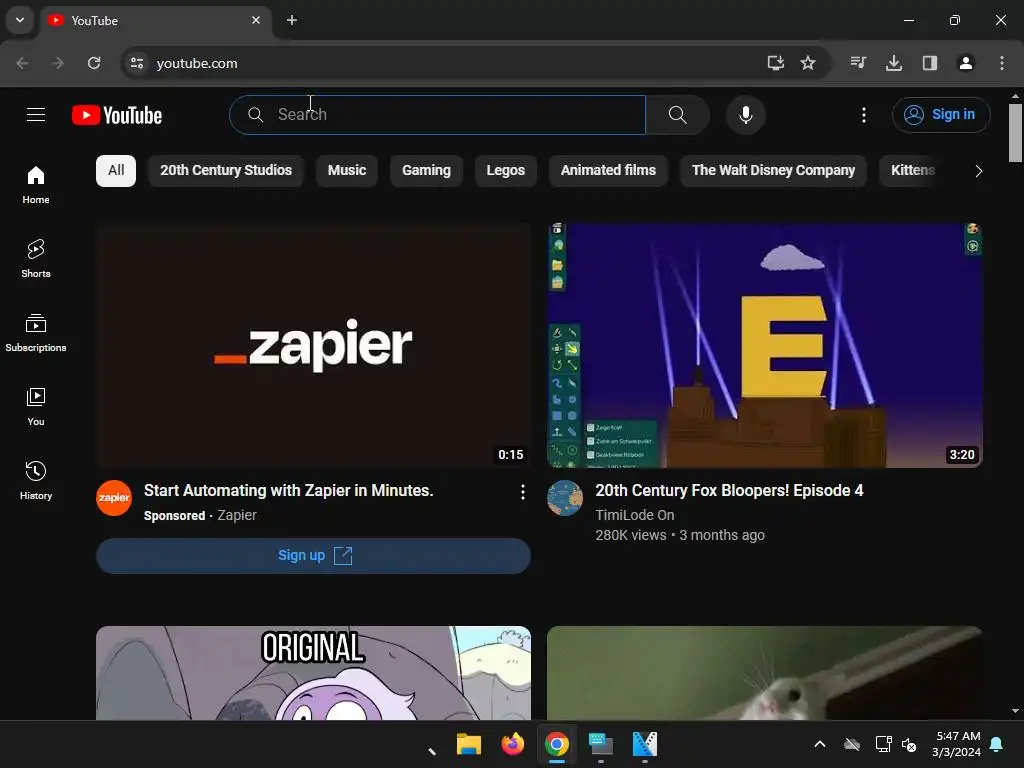Select the All category chip

click(116, 170)
